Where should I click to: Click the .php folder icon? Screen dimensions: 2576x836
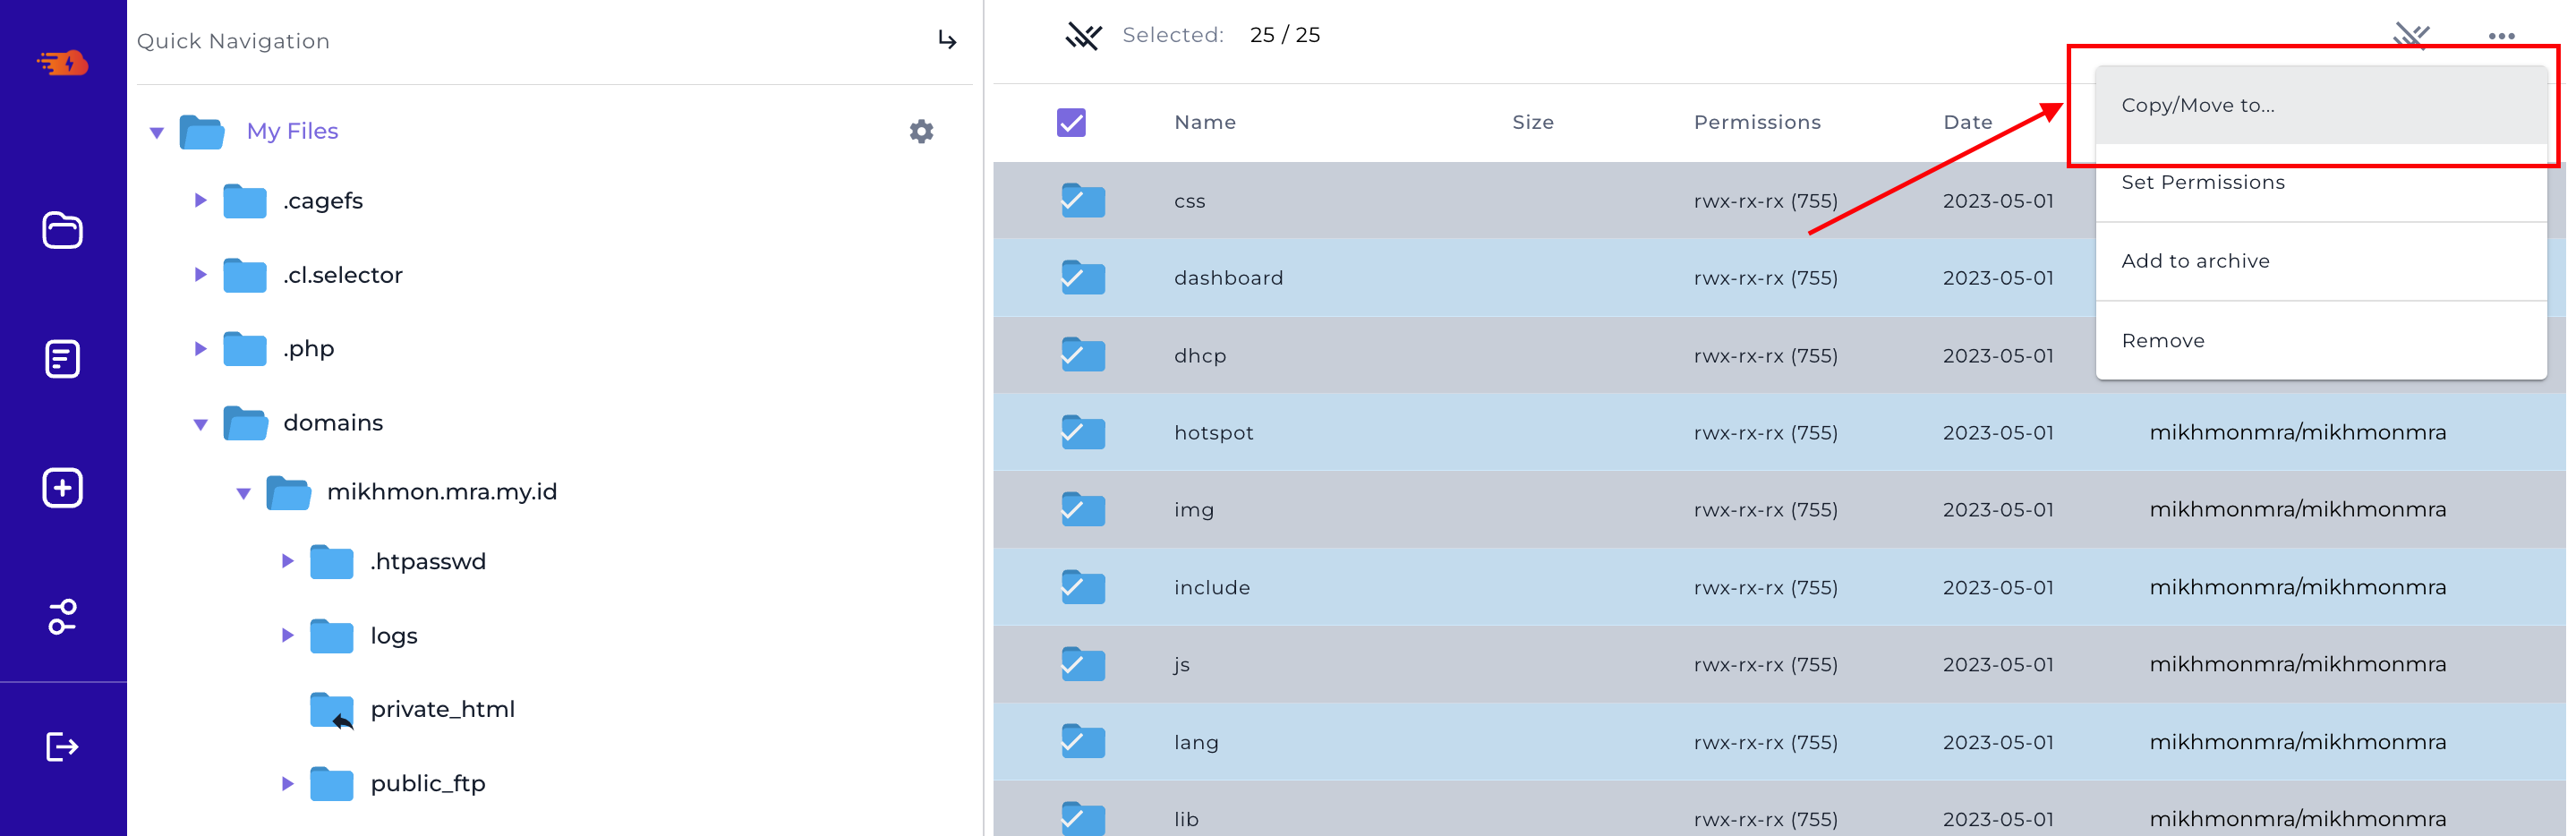coord(245,349)
